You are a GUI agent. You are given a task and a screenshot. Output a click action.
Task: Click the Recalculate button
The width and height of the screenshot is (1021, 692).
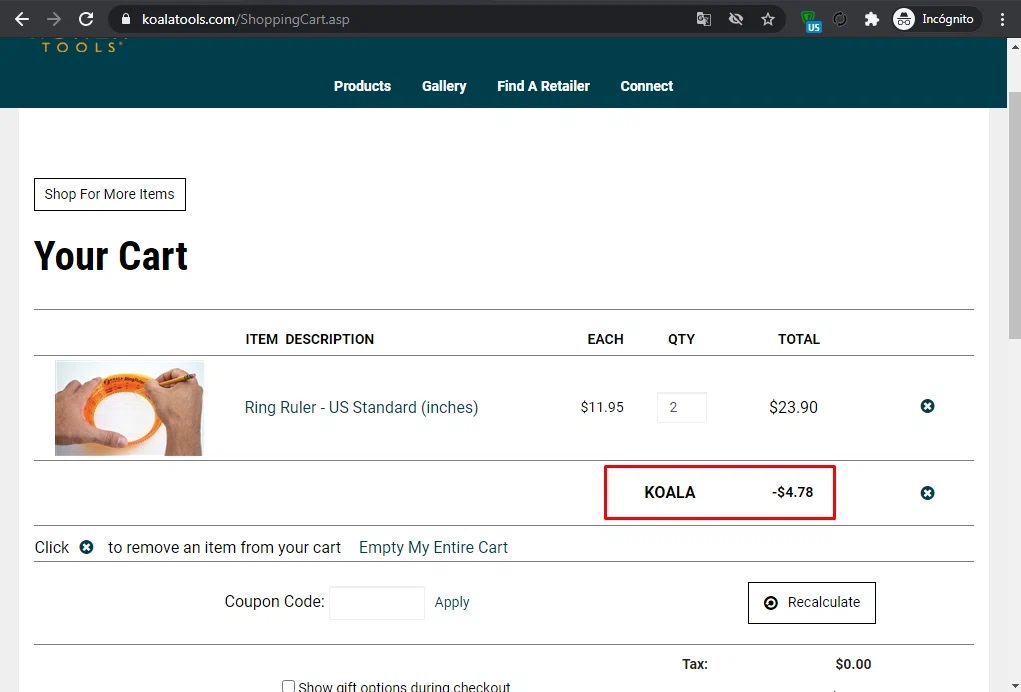pos(811,603)
